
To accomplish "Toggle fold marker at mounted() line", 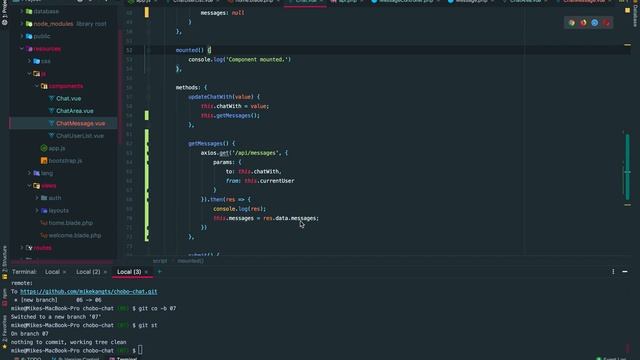I will tap(148, 50).
